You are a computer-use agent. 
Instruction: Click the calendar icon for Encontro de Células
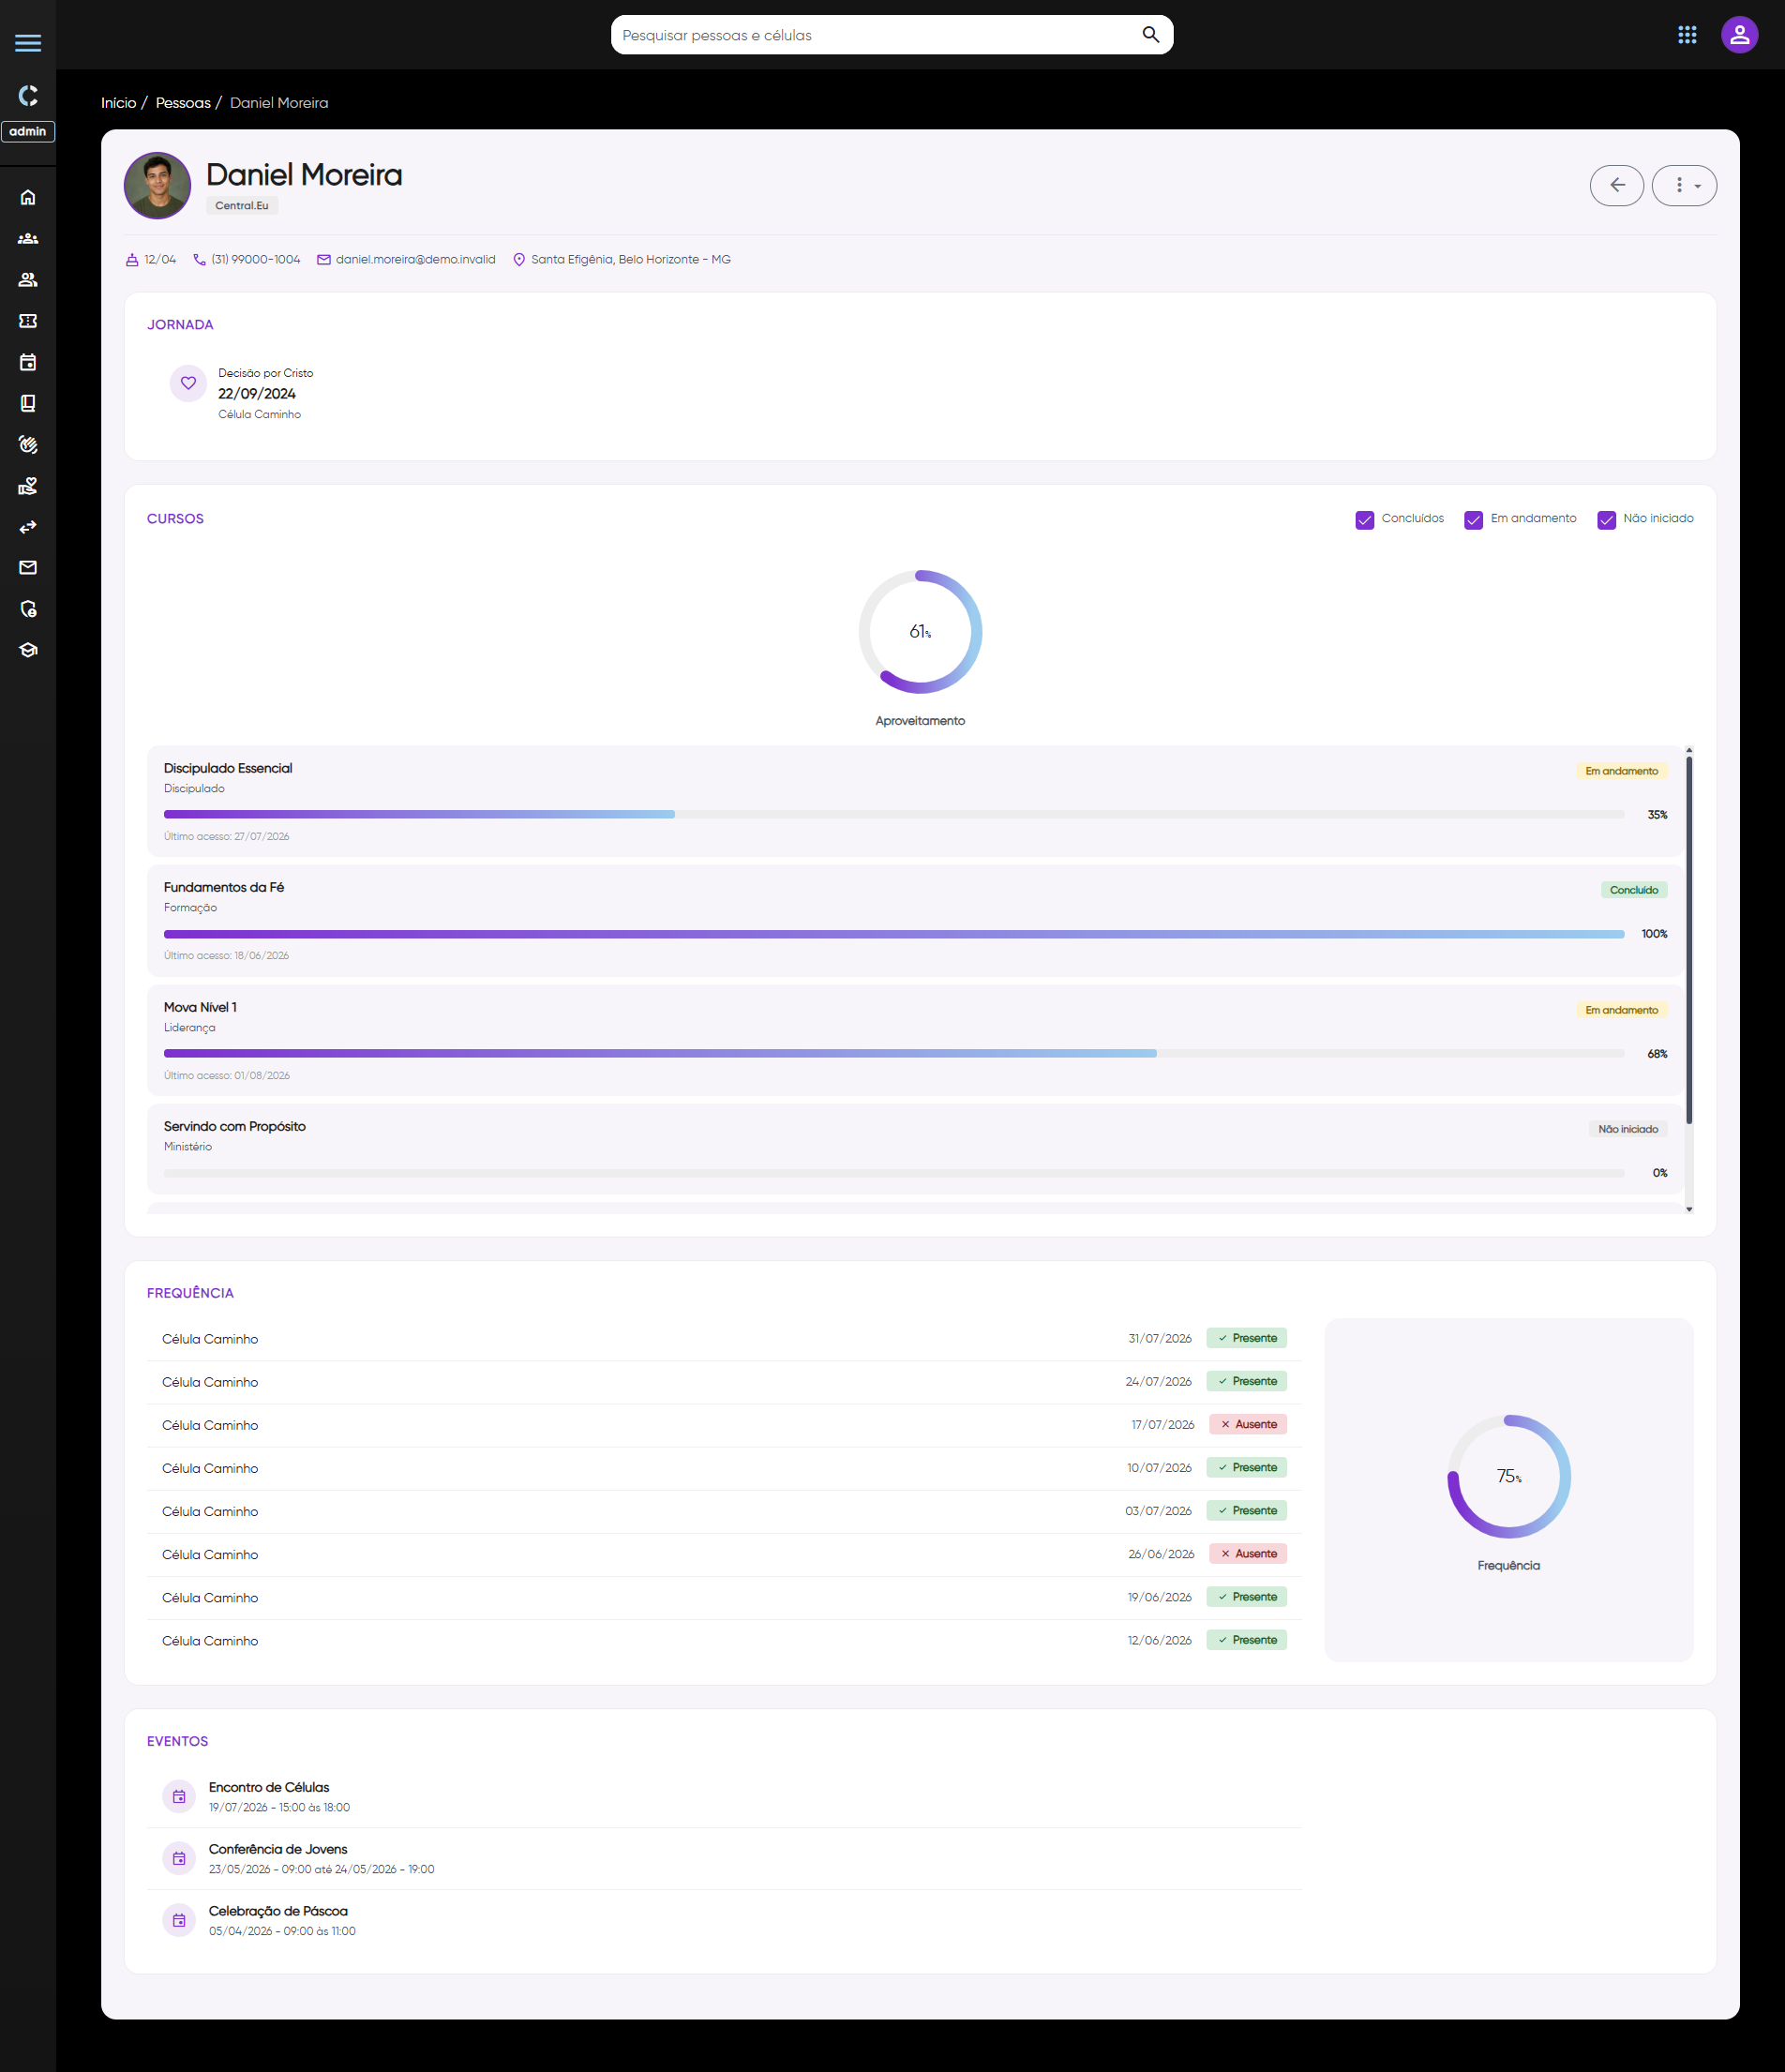179,1796
